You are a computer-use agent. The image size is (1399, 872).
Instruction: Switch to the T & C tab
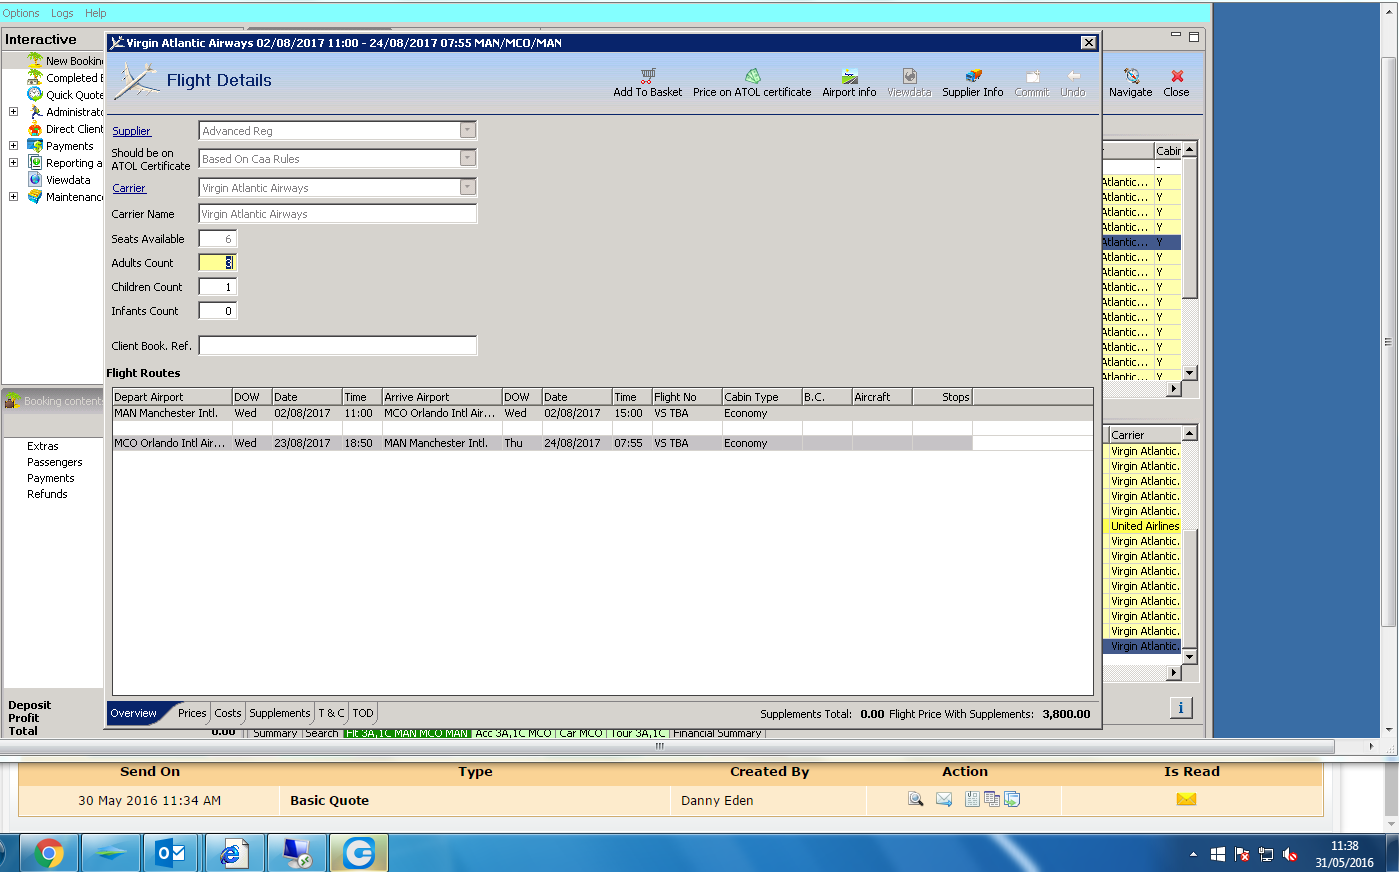(x=332, y=713)
